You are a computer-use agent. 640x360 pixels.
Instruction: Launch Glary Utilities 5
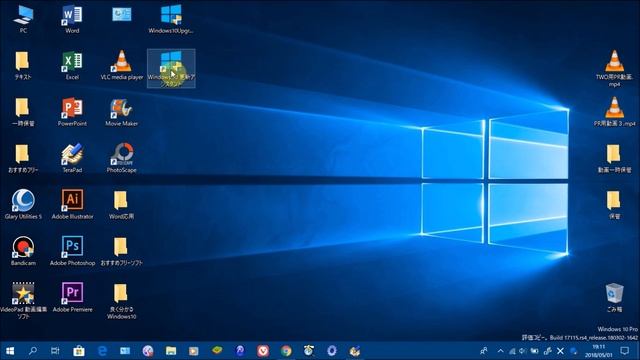pyautogui.click(x=23, y=205)
